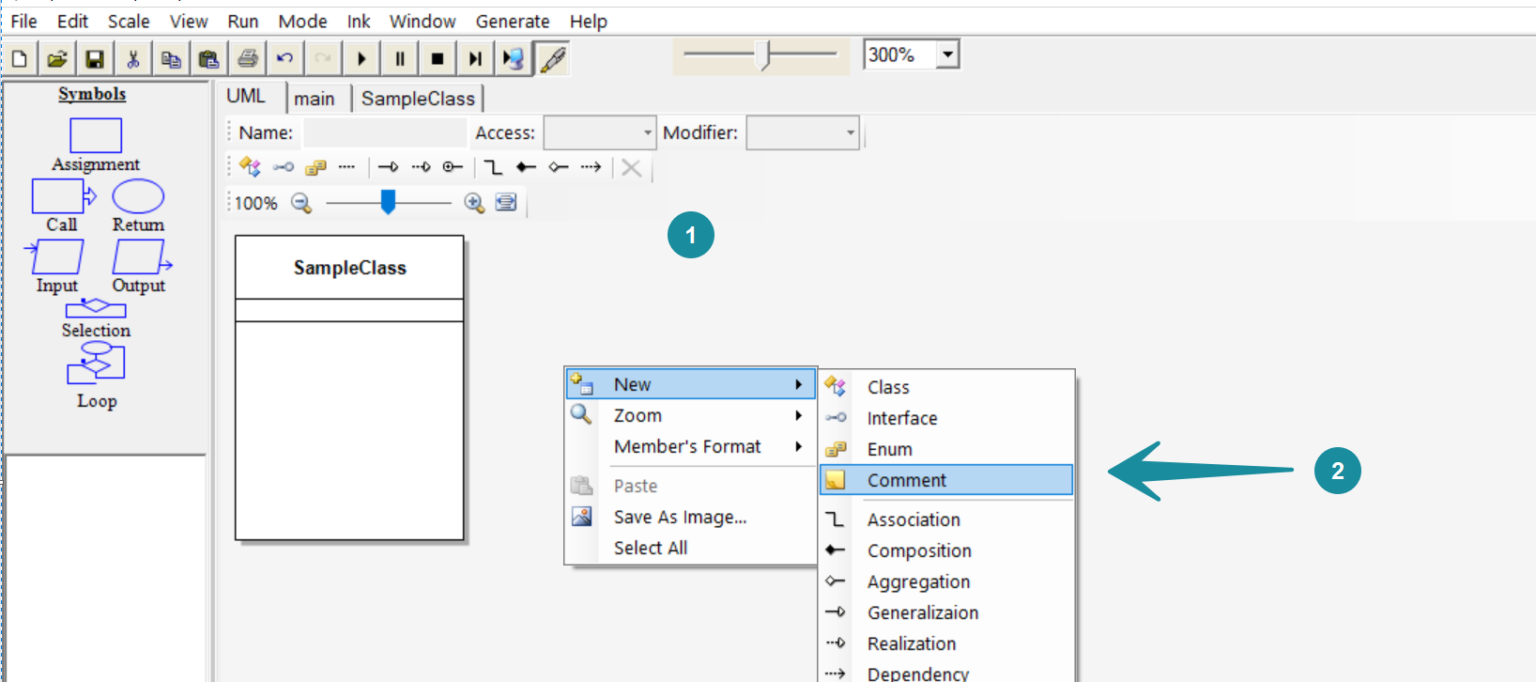The image size is (1536, 682).
Task: Pick the Loop symbol in Symbols panel
Action: (96, 363)
